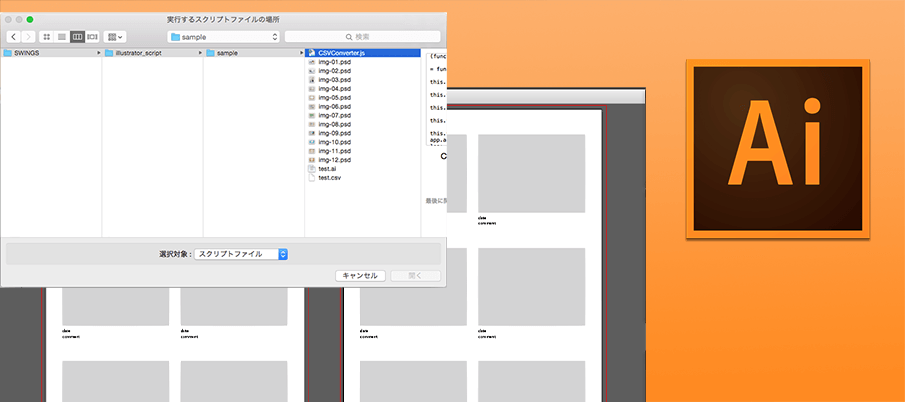Screen dimensions: 905x402
Task: Select the SWINGS folder
Action: coord(51,53)
